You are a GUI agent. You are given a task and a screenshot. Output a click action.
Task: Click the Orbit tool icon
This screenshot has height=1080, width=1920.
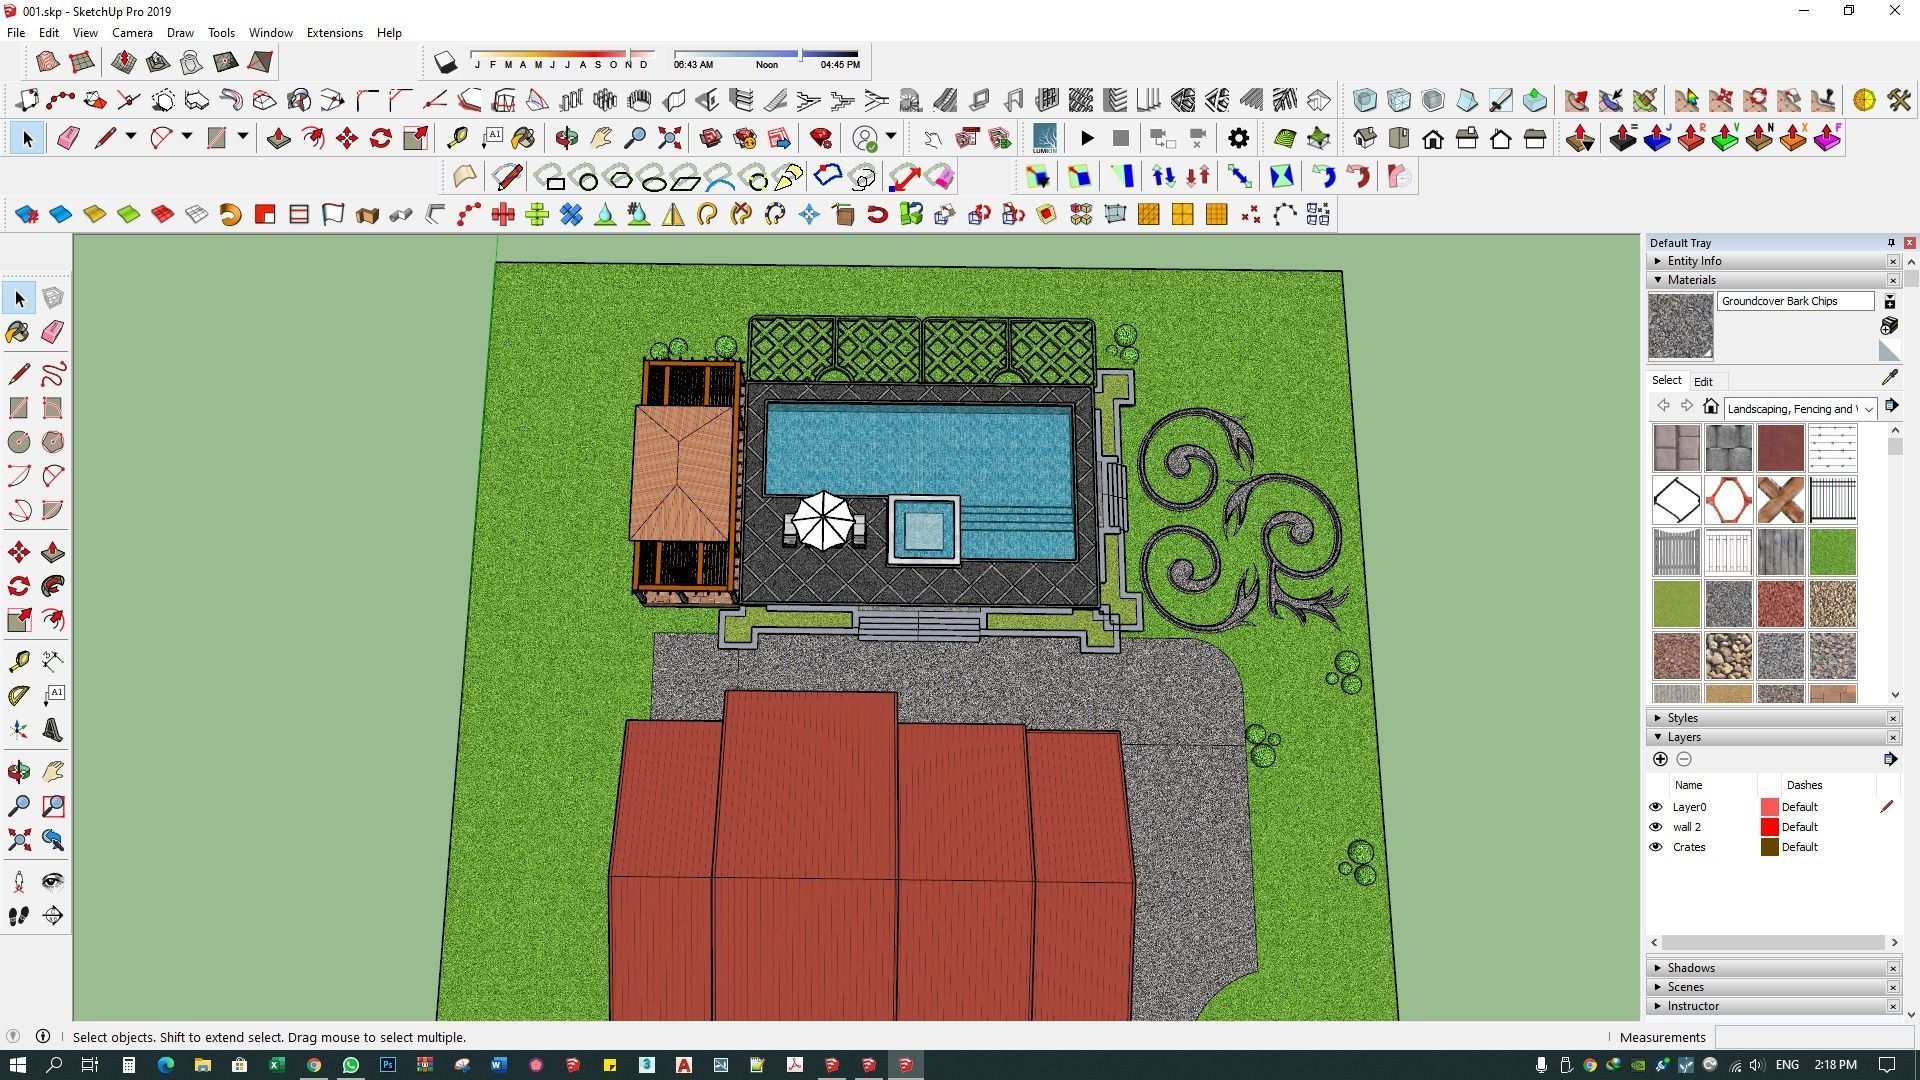coord(19,771)
